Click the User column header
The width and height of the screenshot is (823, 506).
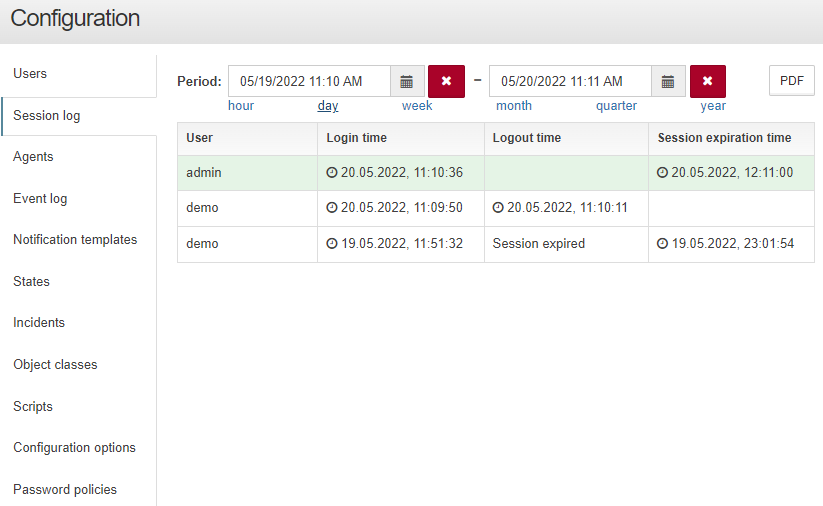tap(247, 138)
